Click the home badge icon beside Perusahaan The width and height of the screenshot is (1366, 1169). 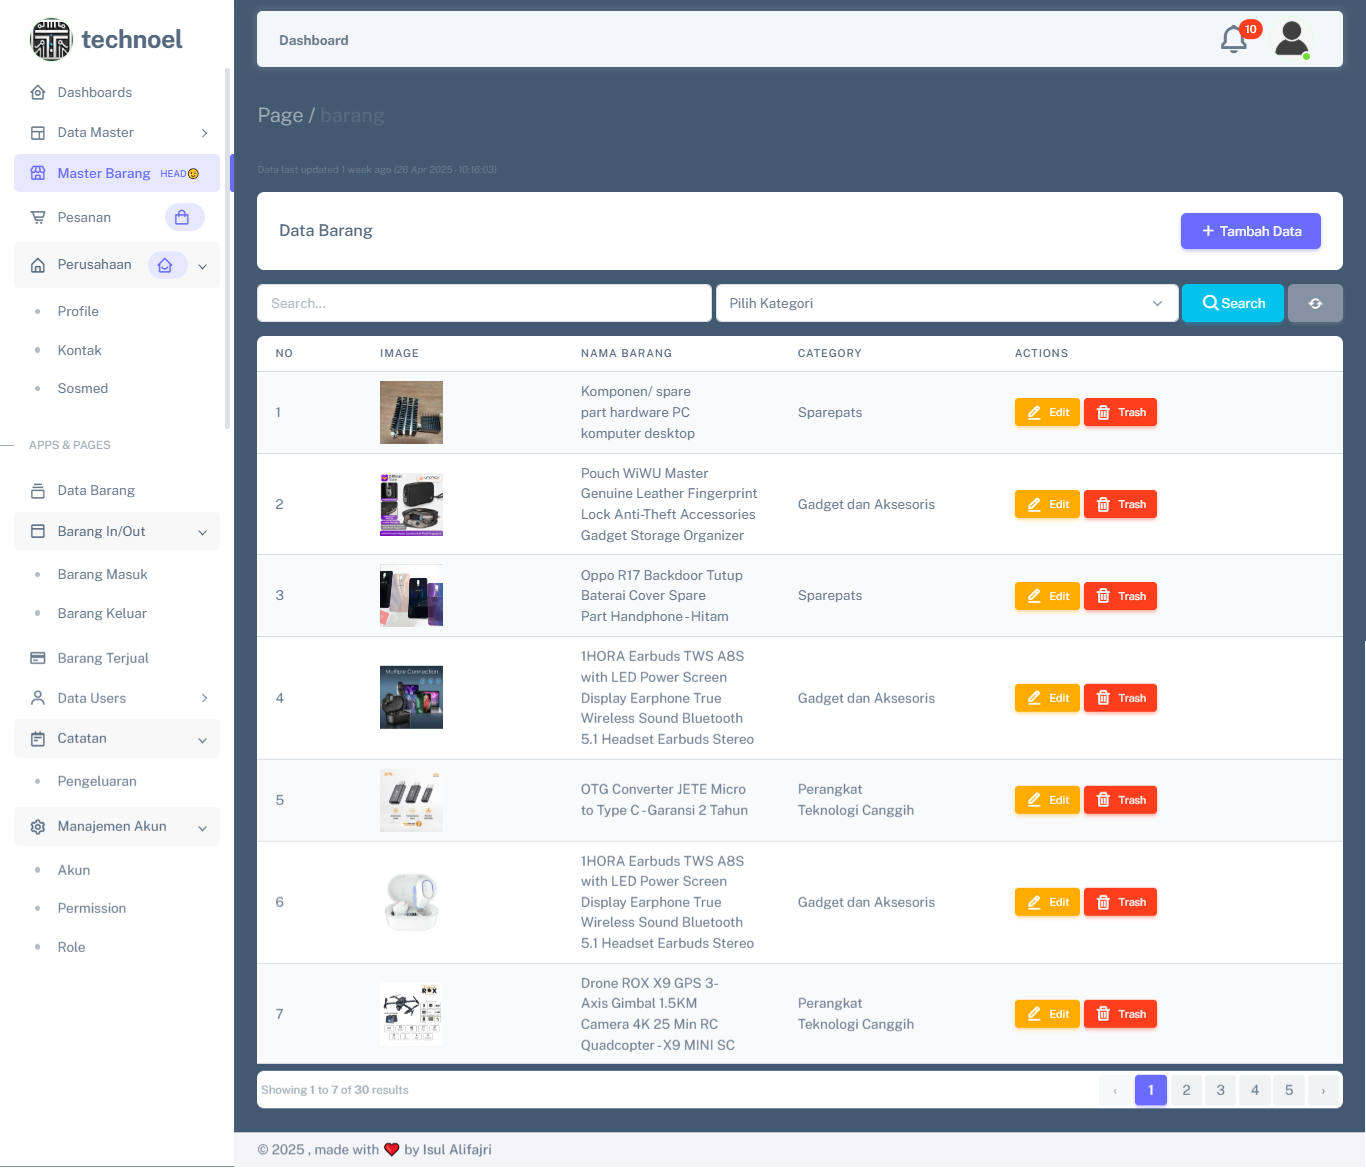166,265
